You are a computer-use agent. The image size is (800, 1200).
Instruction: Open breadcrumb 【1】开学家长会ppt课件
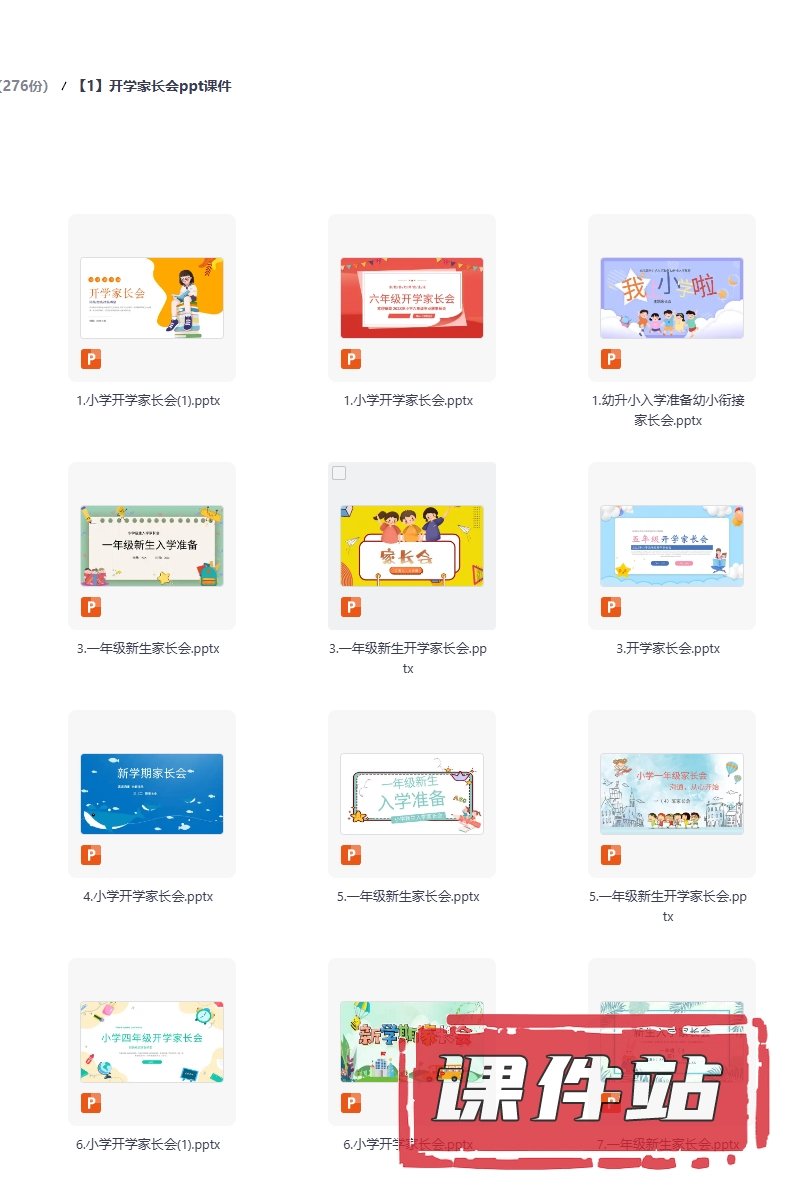pos(153,86)
